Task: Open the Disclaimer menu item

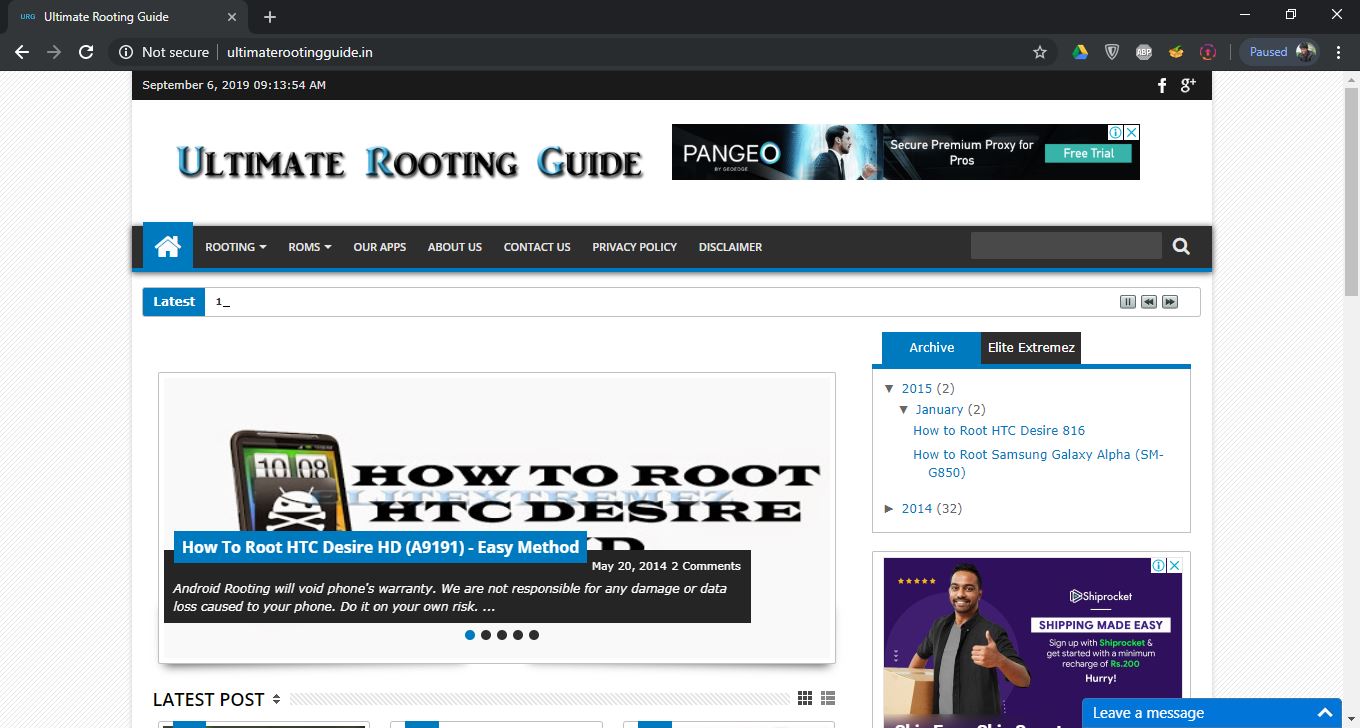Action: tap(731, 247)
